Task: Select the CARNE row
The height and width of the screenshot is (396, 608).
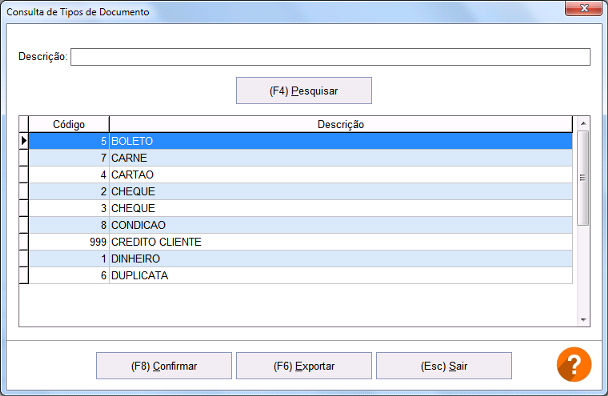Action: click(x=301, y=158)
